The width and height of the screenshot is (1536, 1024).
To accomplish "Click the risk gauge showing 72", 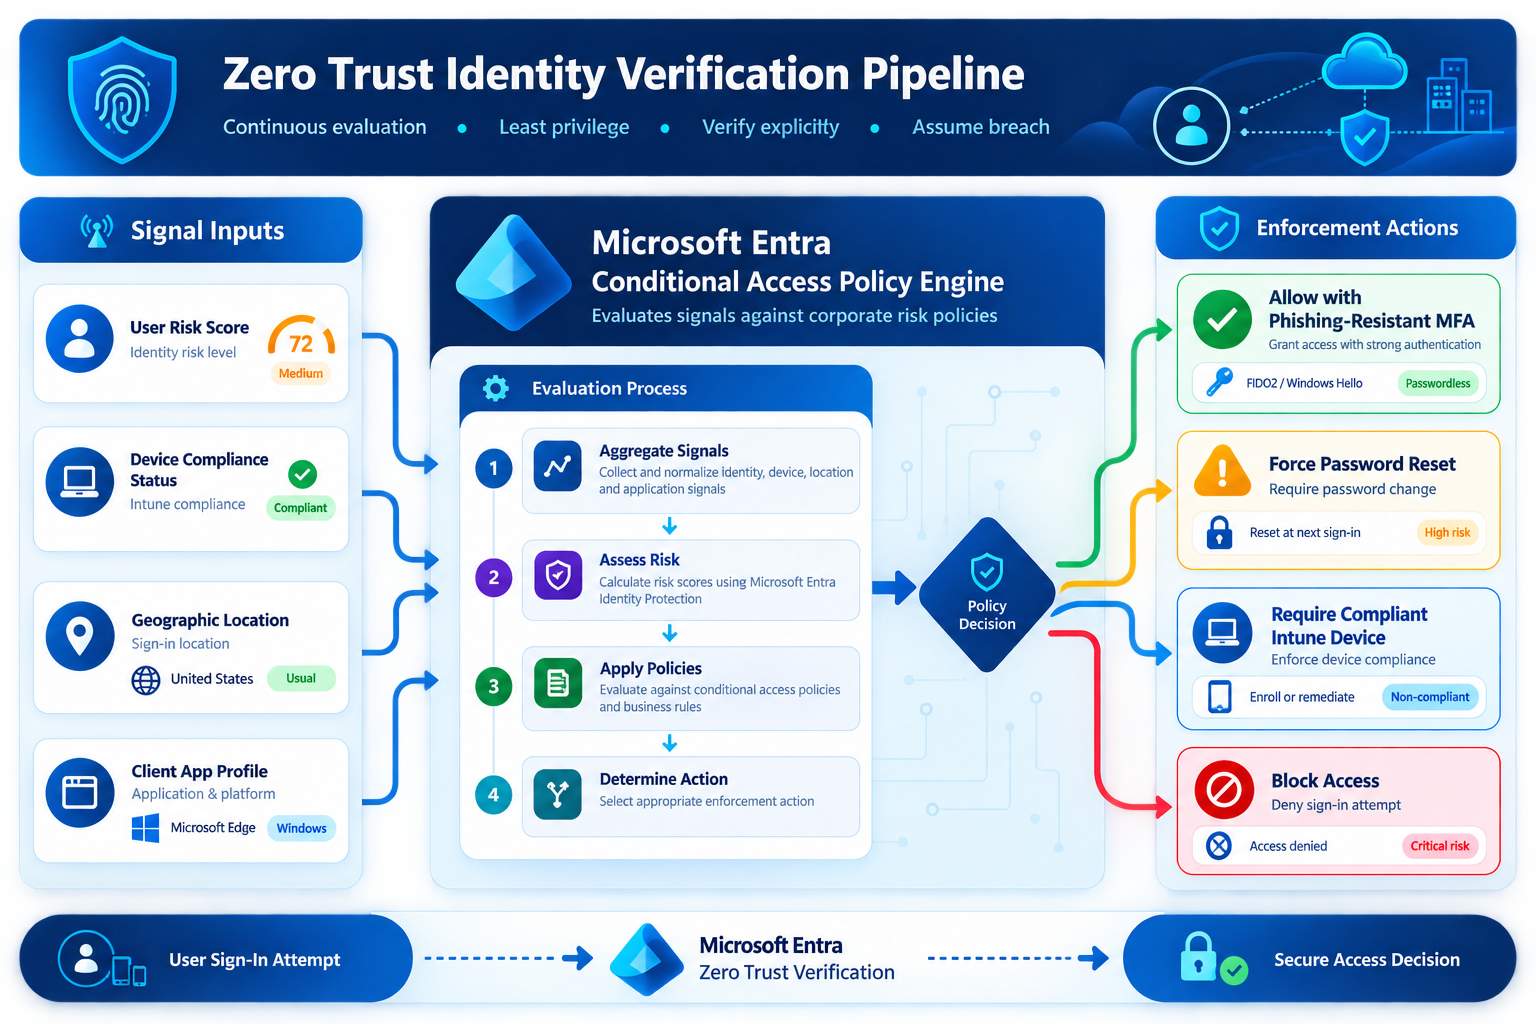I will pos(301,338).
